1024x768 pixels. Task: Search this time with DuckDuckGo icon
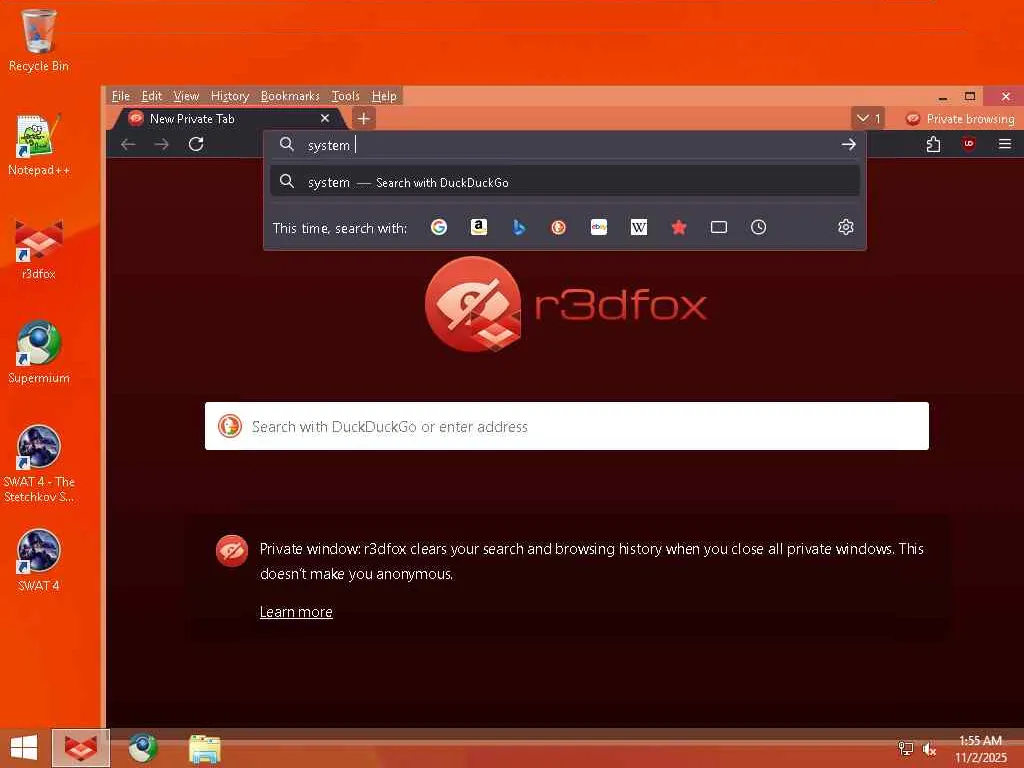click(558, 227)
